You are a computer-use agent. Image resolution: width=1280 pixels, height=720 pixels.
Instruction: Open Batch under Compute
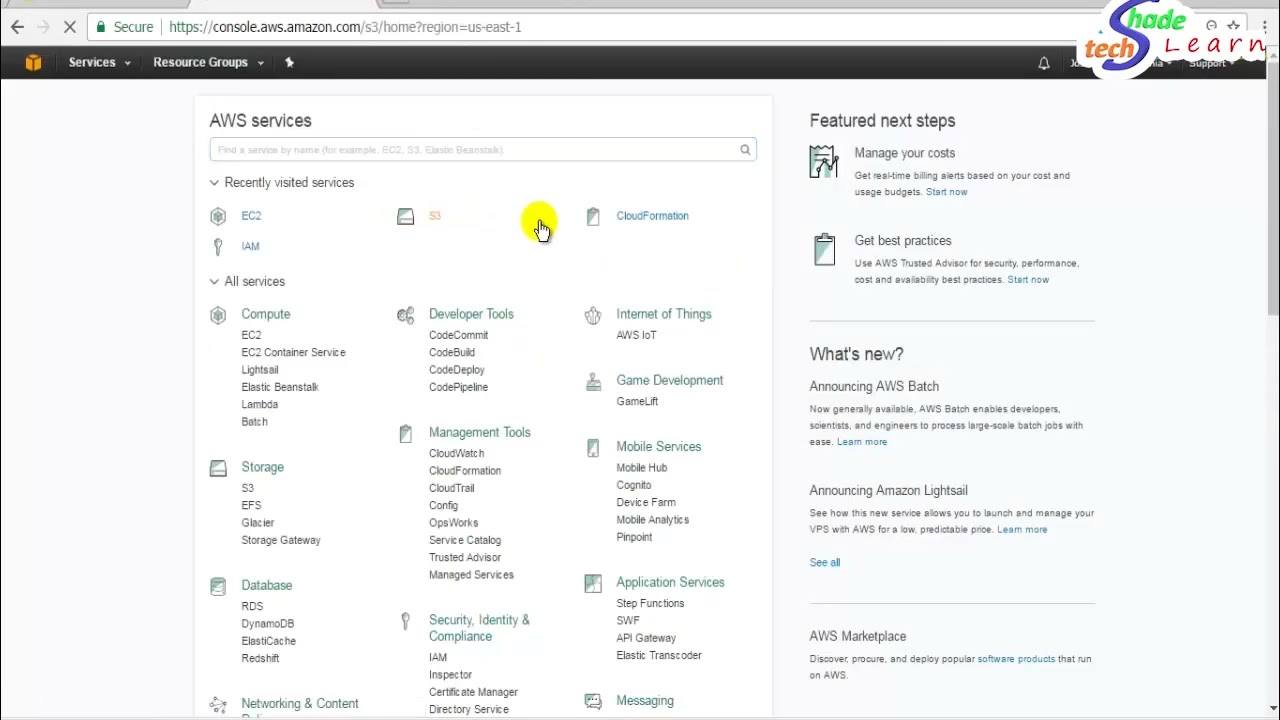tap(254, 422)
